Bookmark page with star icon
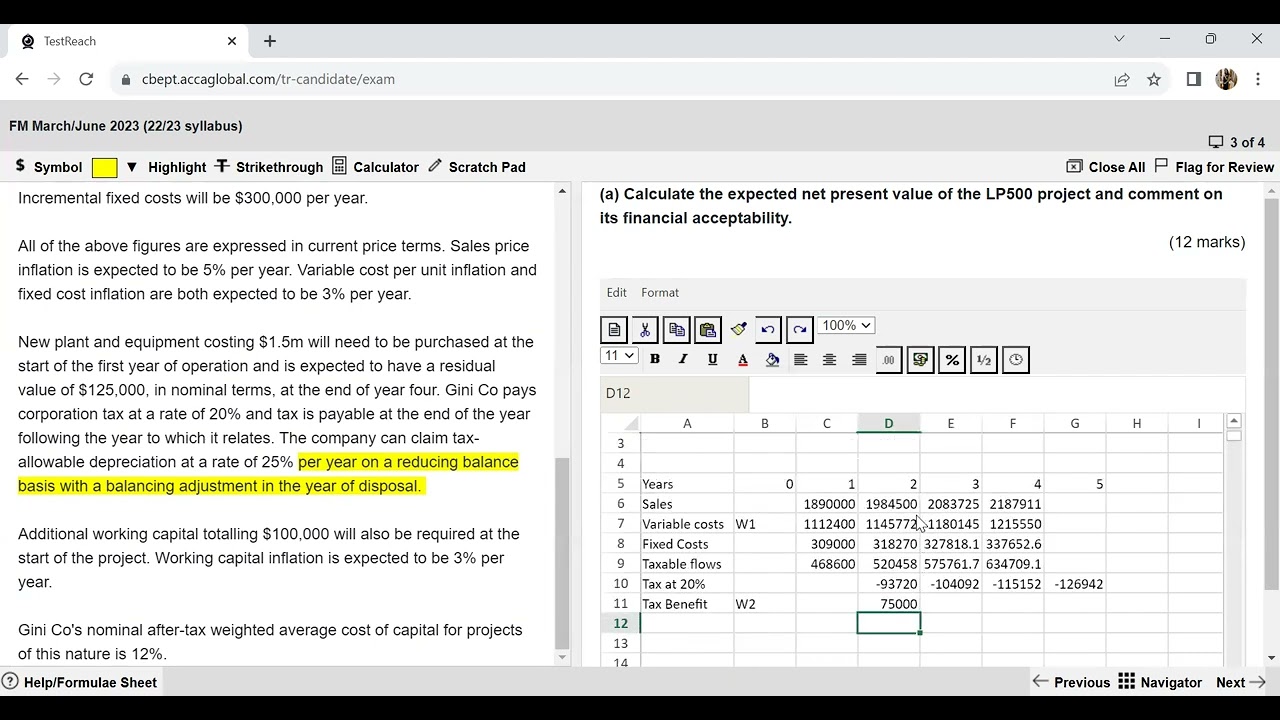 tap(1154, 79)
